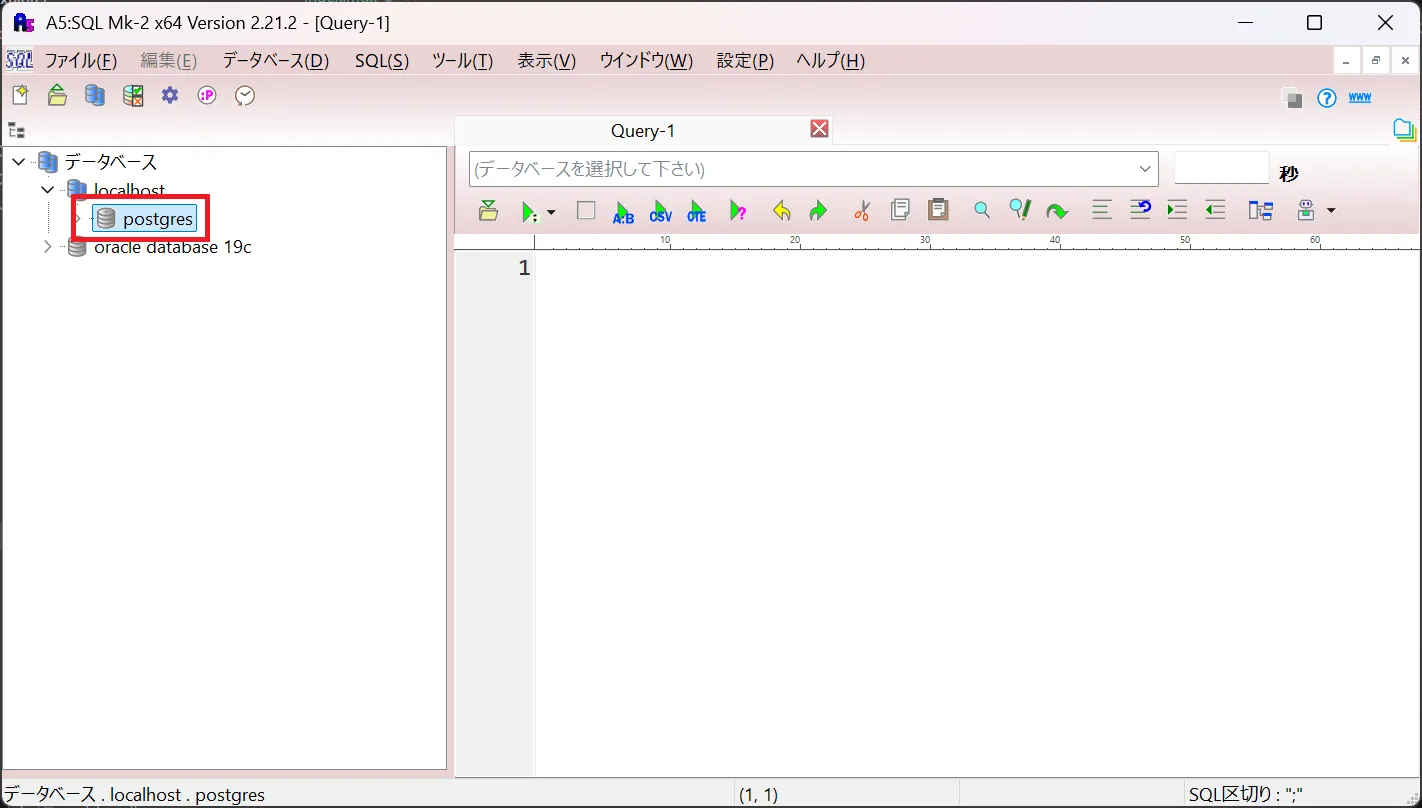Click the green printer-like icon in query toolbar
Screen dimensions: 1422x808
pyautogui.click(x=1305, y=210)
